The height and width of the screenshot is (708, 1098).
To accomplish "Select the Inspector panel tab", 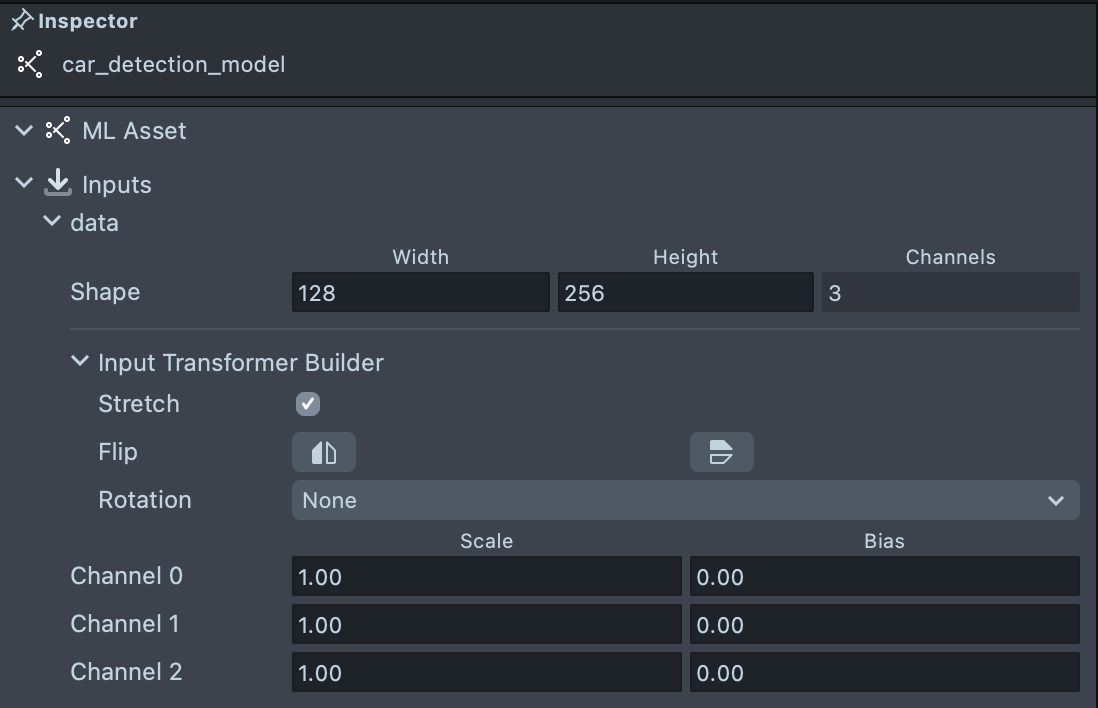I will tap(87, 21).
